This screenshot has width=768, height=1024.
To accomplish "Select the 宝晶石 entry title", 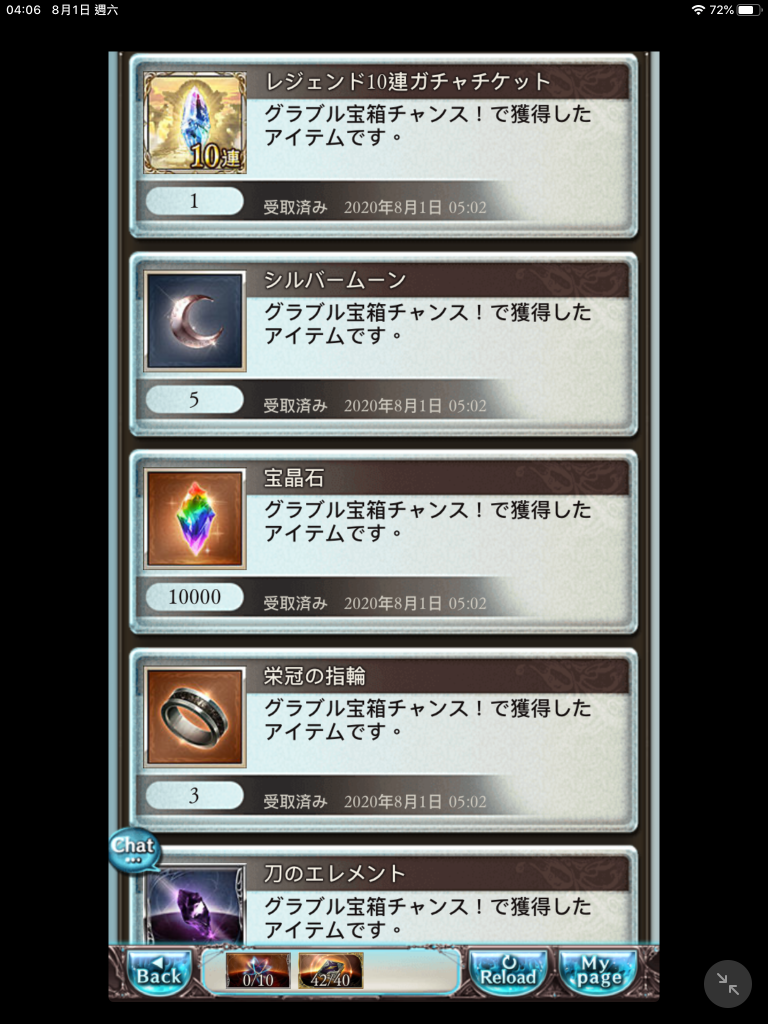I will 293,478.
